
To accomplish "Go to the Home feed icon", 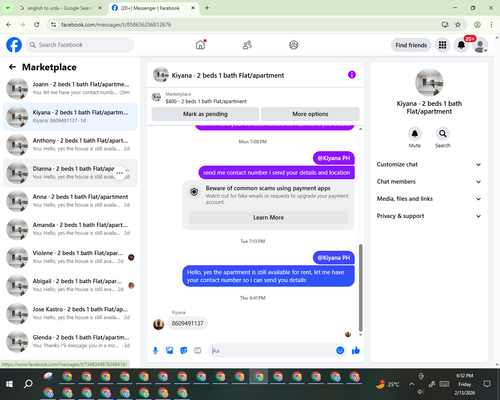I will click(x=200, y=45).
